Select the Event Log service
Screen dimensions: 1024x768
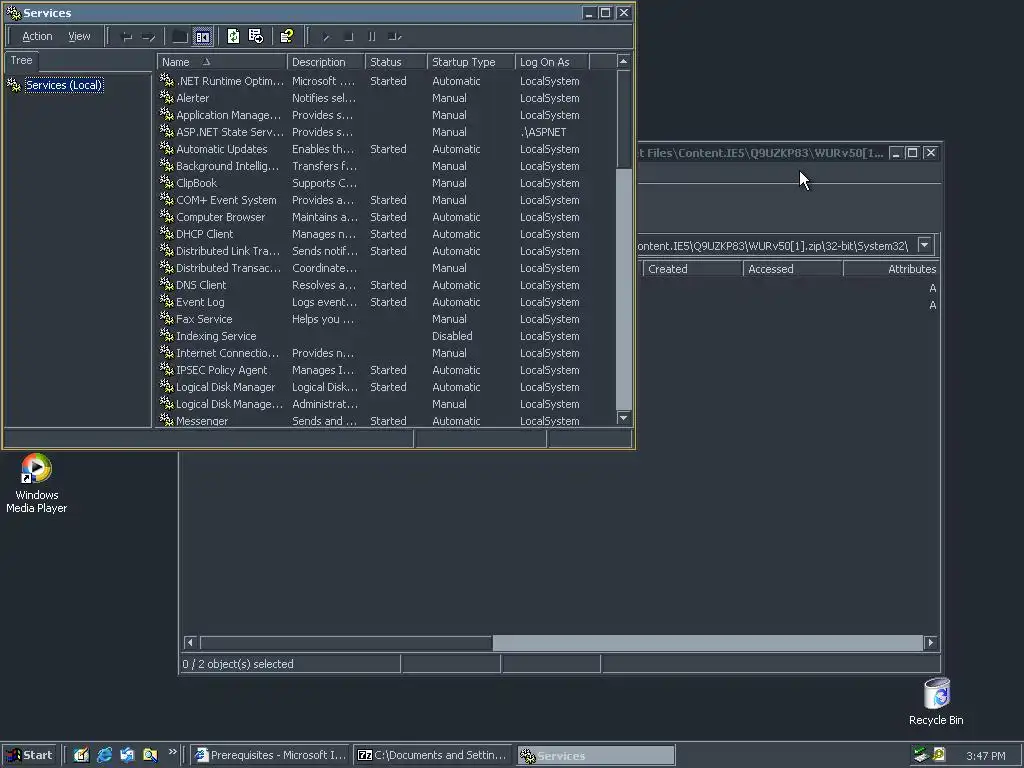point(385,302)
